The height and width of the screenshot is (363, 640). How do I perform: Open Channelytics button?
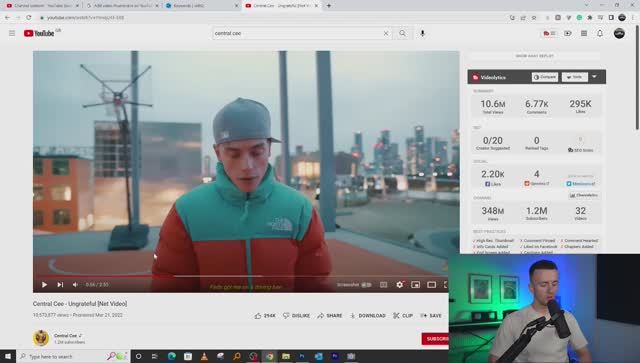[584, 196]
